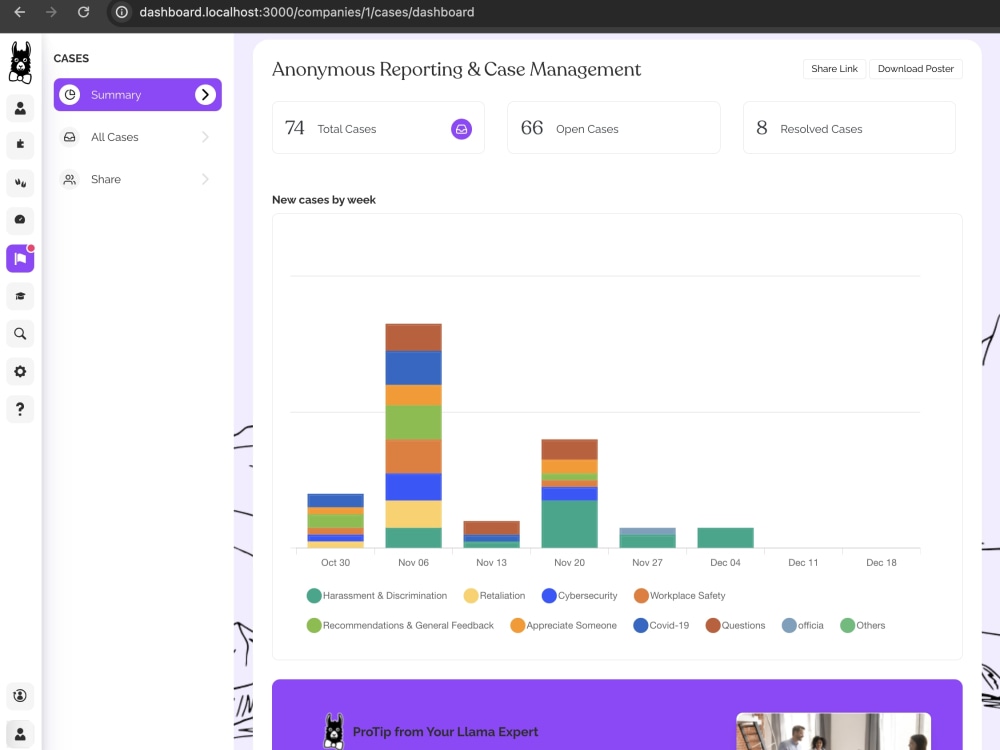Reload the page with the refresh icon
This screenshot has height=750, width=1000.
tap(83, 12)
